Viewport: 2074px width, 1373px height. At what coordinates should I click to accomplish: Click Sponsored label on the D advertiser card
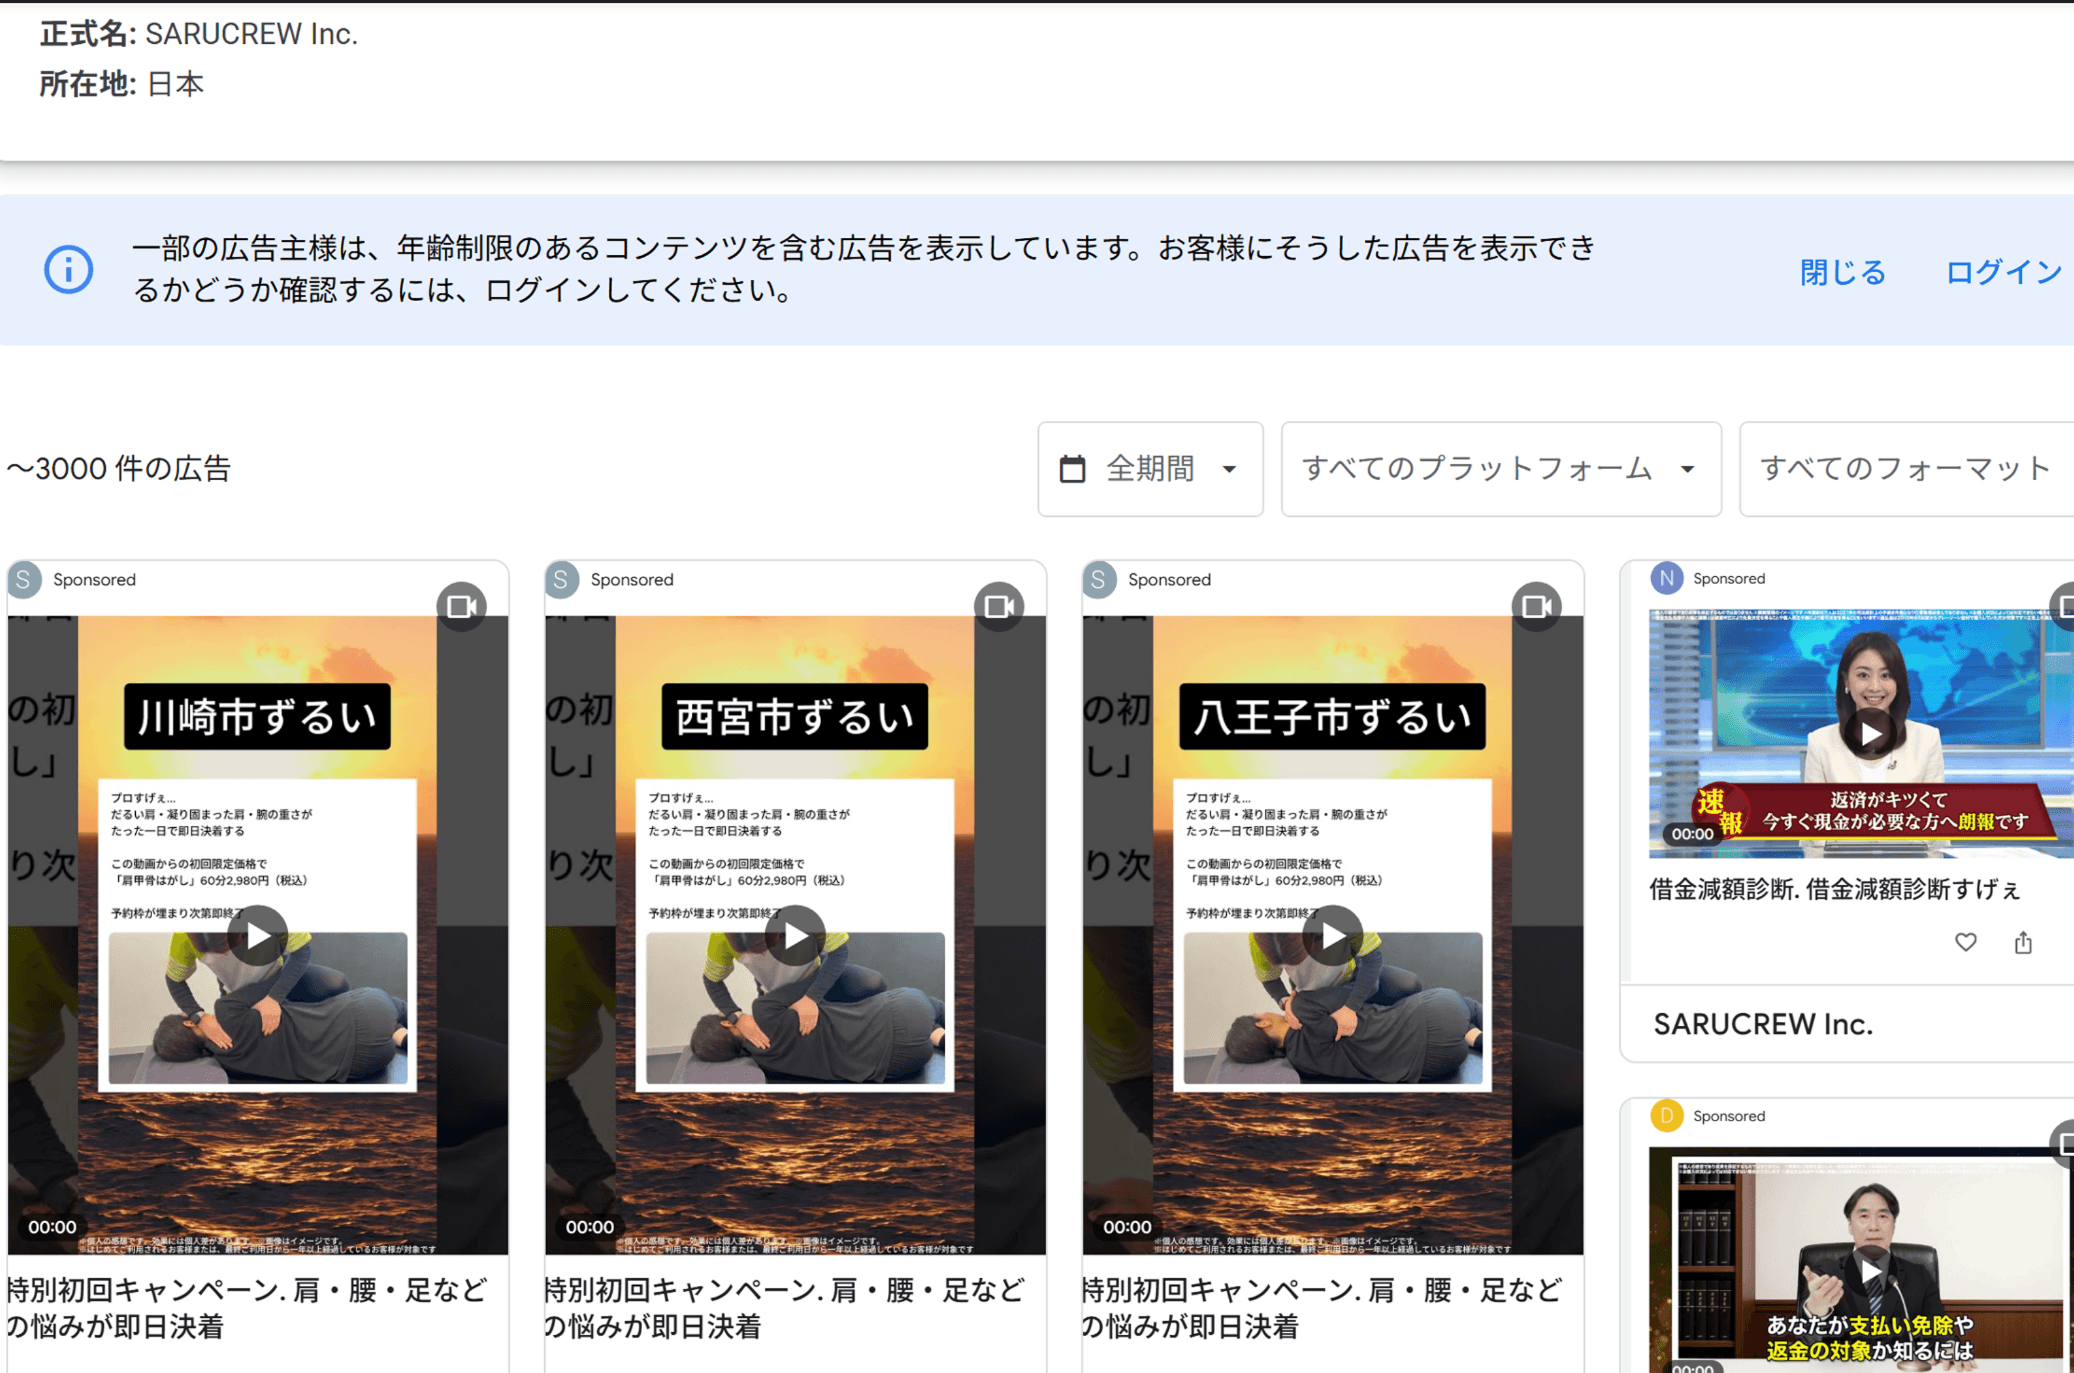[x=1729, y=1116]
